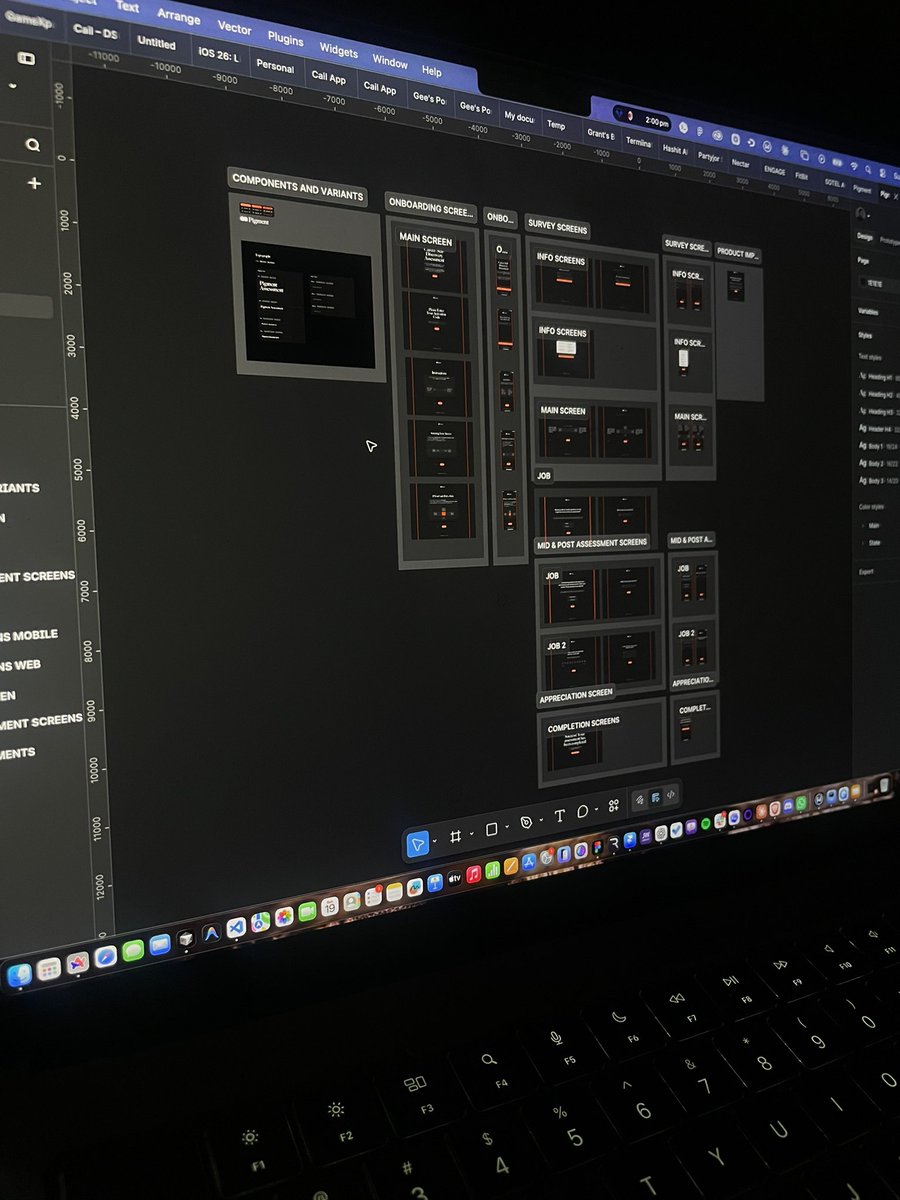This screenshot has width=900, height=1200.
Task: Open the Help menu
Action: coord(432,71)
